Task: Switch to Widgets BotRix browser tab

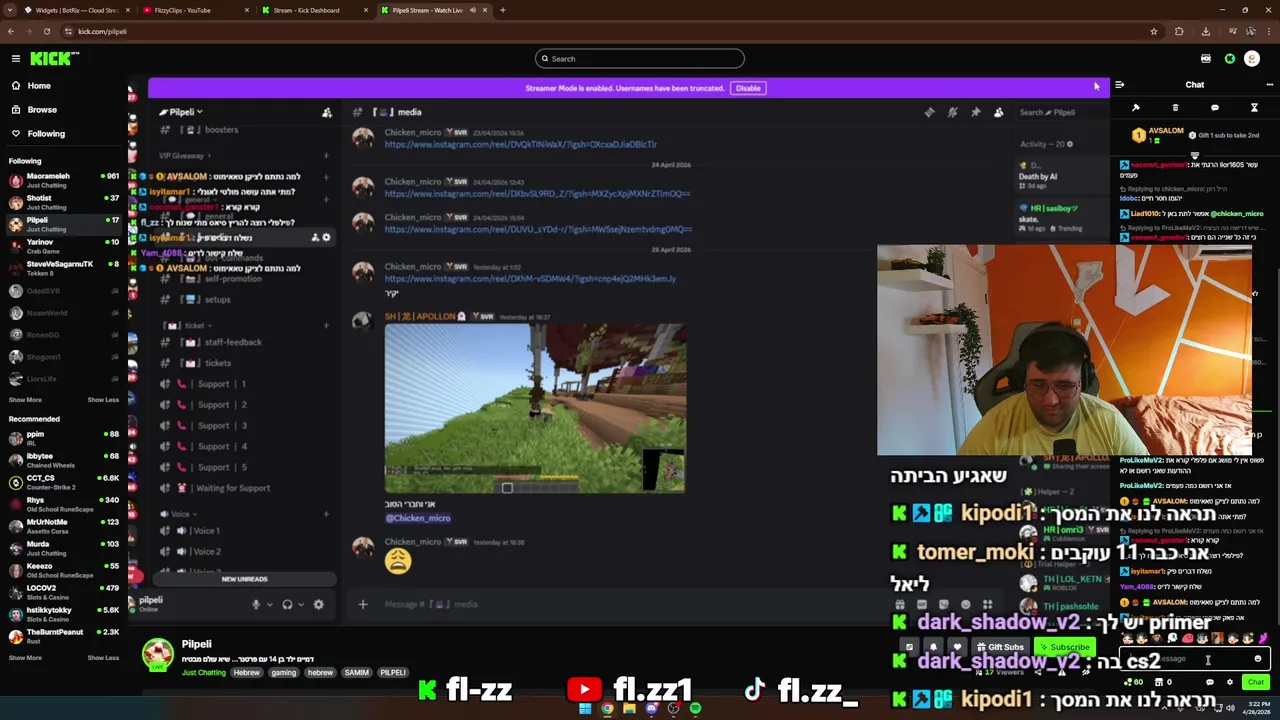Action: click(x=75, y=10)
